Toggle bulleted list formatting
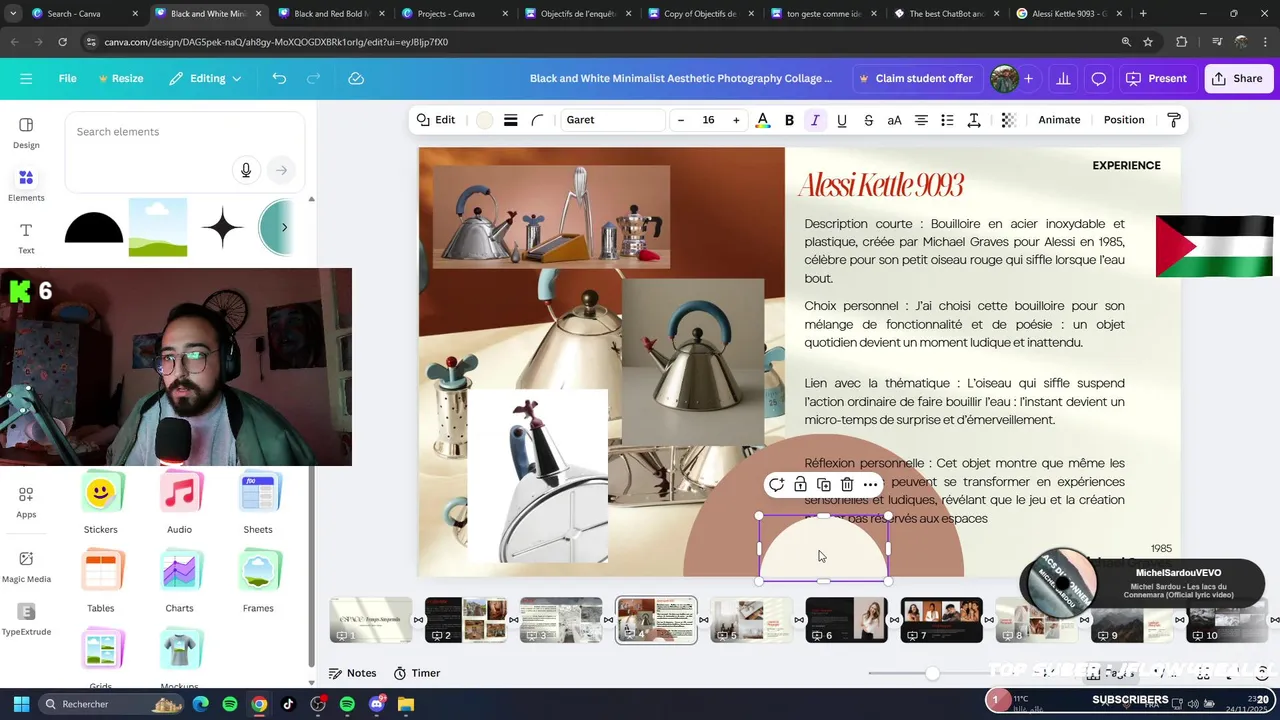1280x720 pixels. click(x=947, y=120)
